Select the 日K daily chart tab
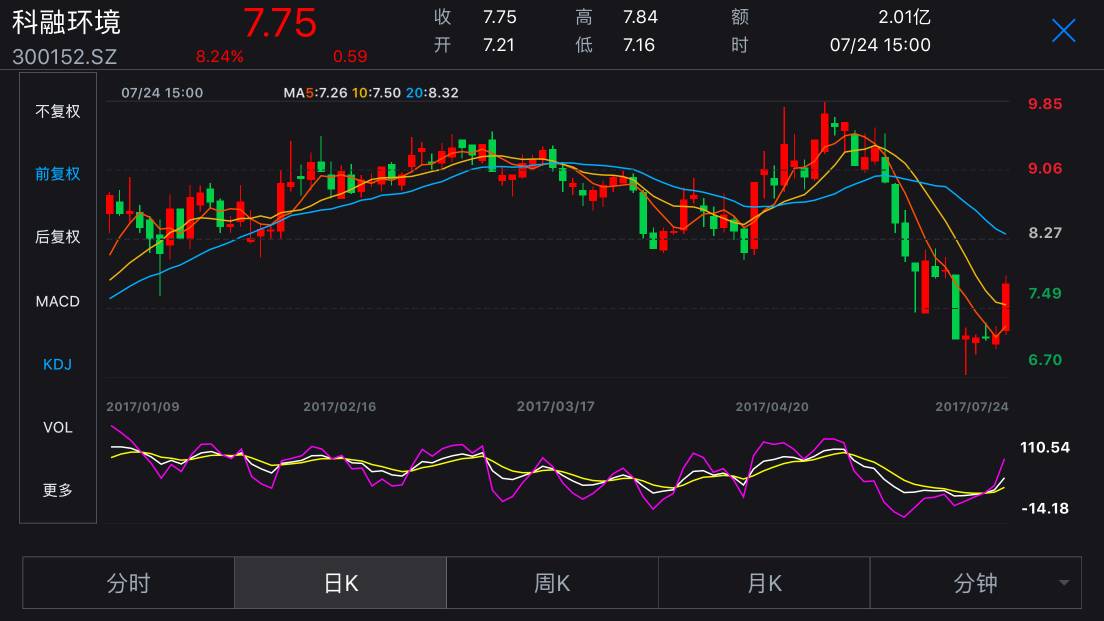This screenshot has width=1104, height=621. coord(340,583)
